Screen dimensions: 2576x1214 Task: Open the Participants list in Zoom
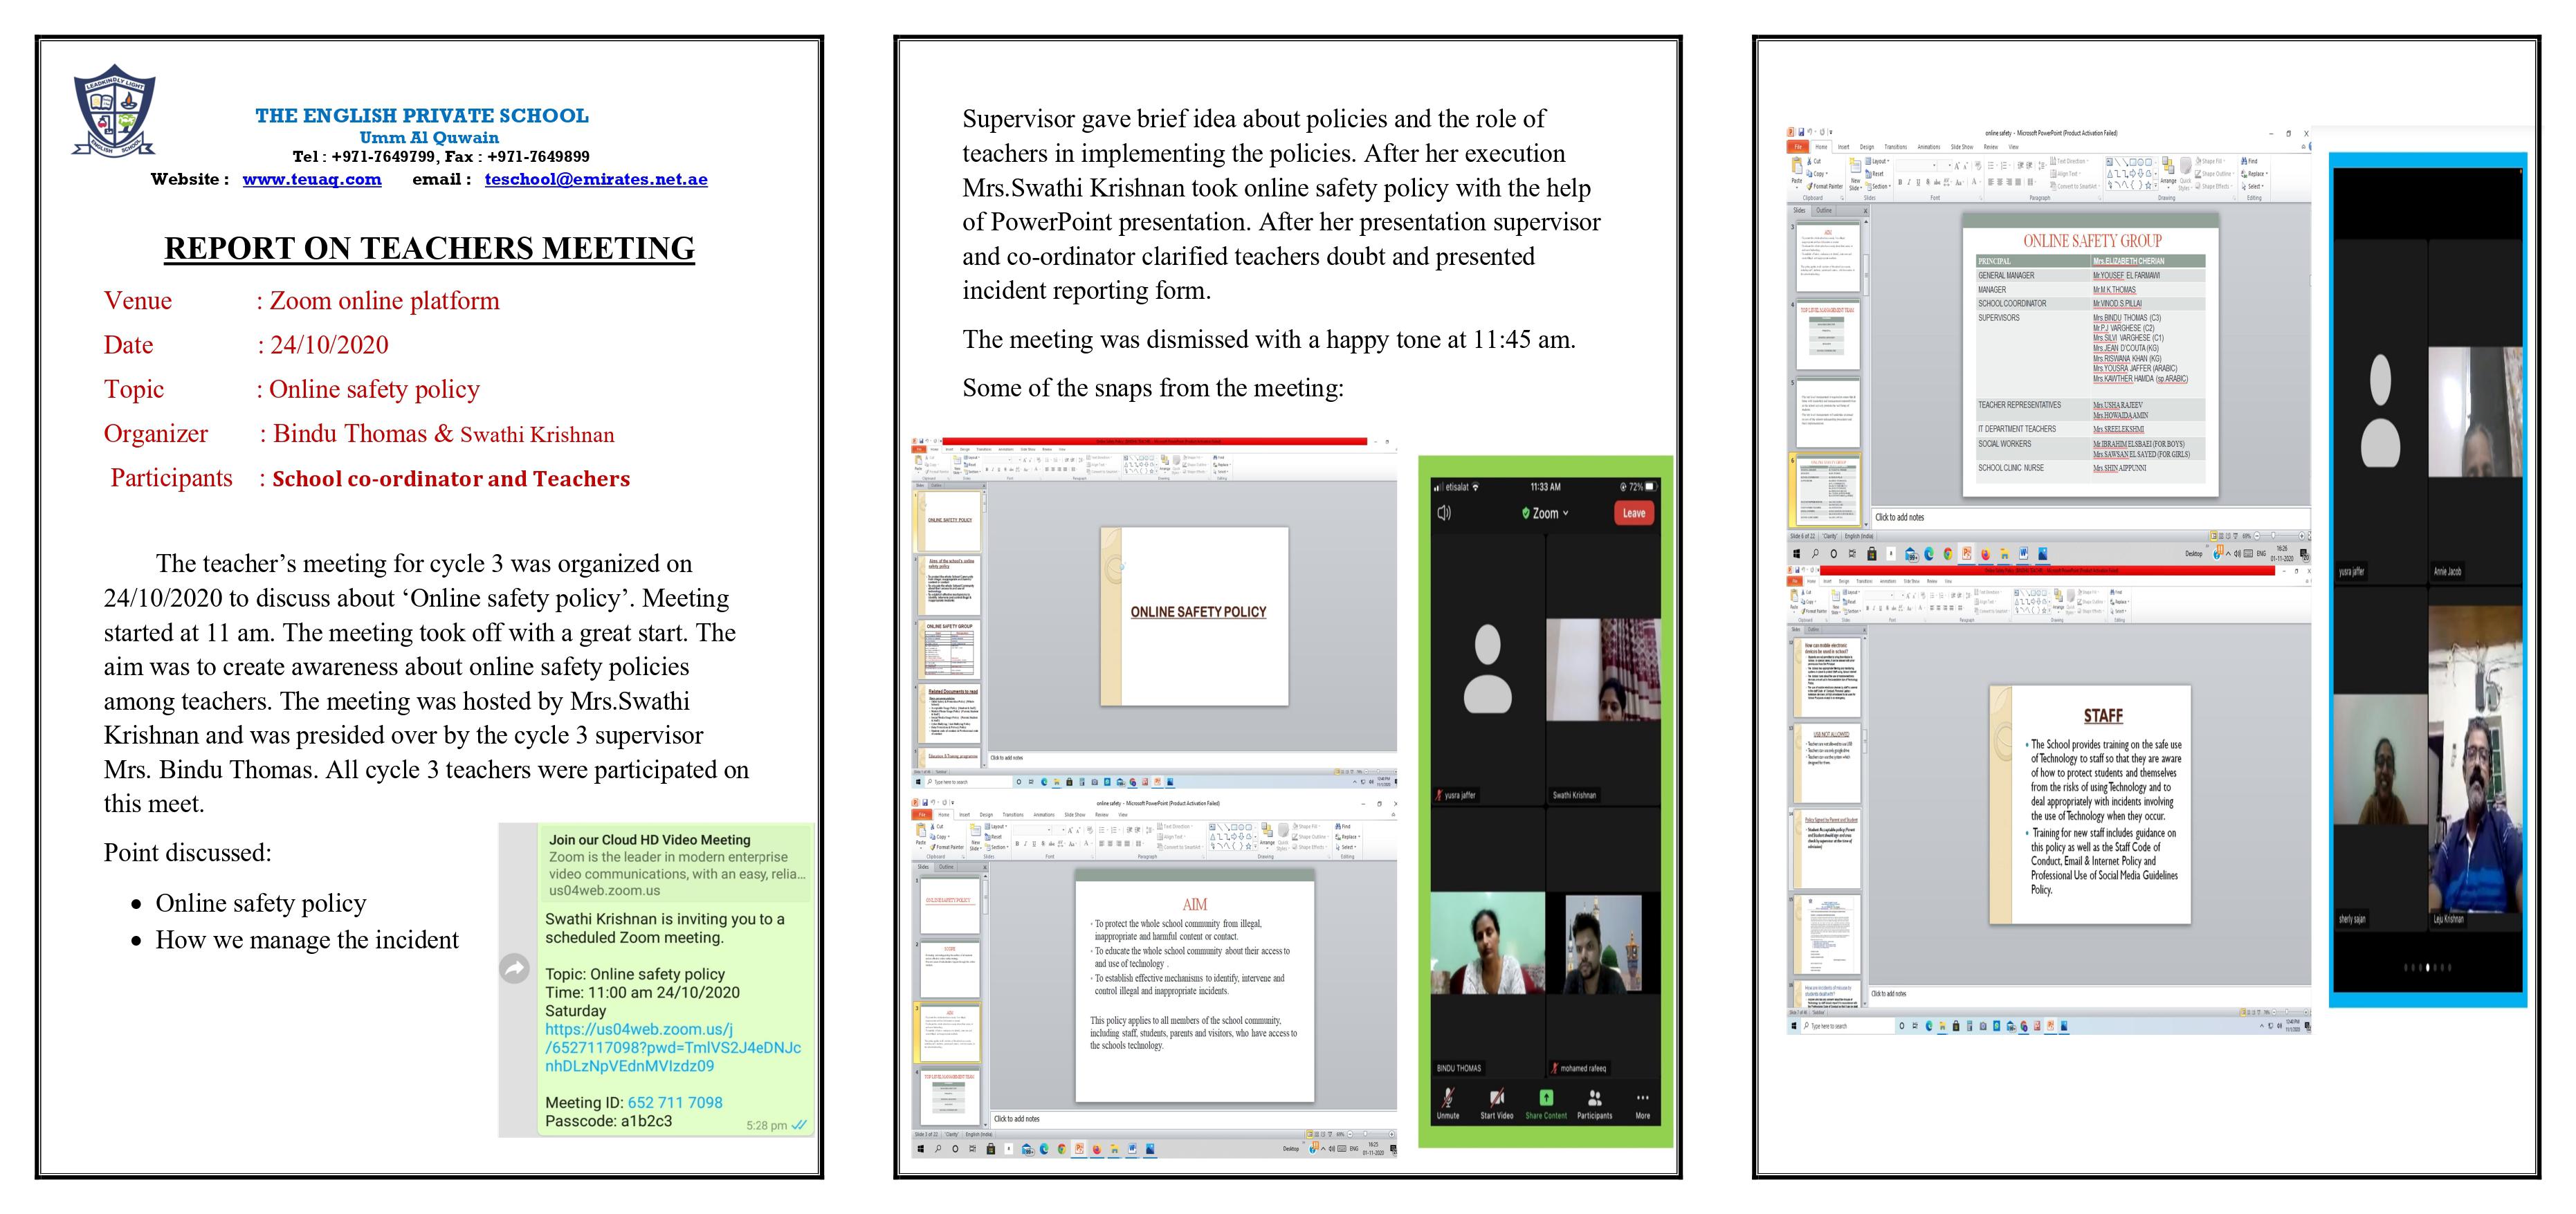pos(1595,1104)
